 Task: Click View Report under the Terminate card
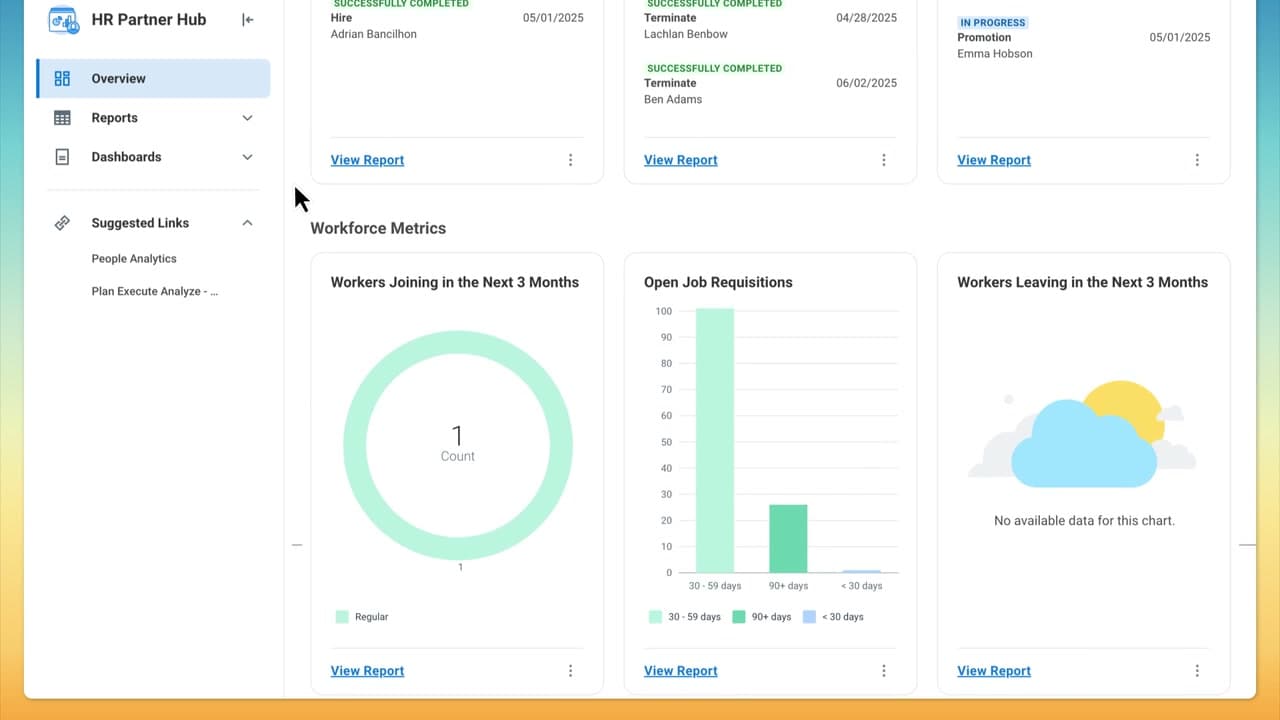680,160
